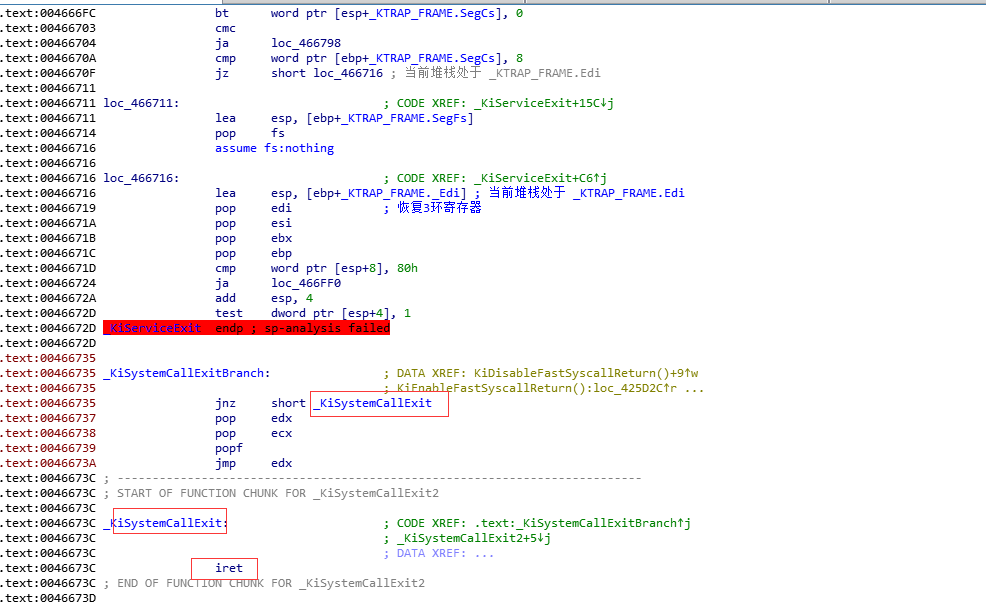The image size is (986, 602).
Task: Click the address .text:0046673A
Action: point(48,464)
